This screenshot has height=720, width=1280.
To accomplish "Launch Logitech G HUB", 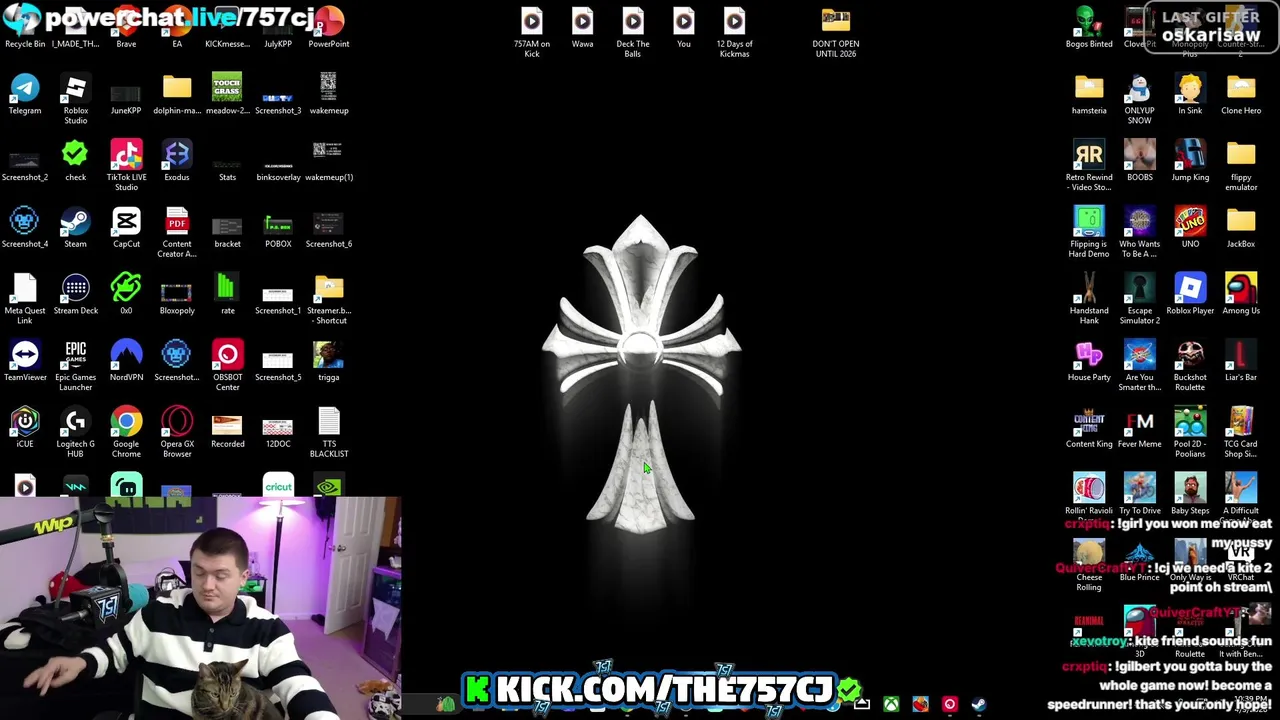I will point(75,432).
